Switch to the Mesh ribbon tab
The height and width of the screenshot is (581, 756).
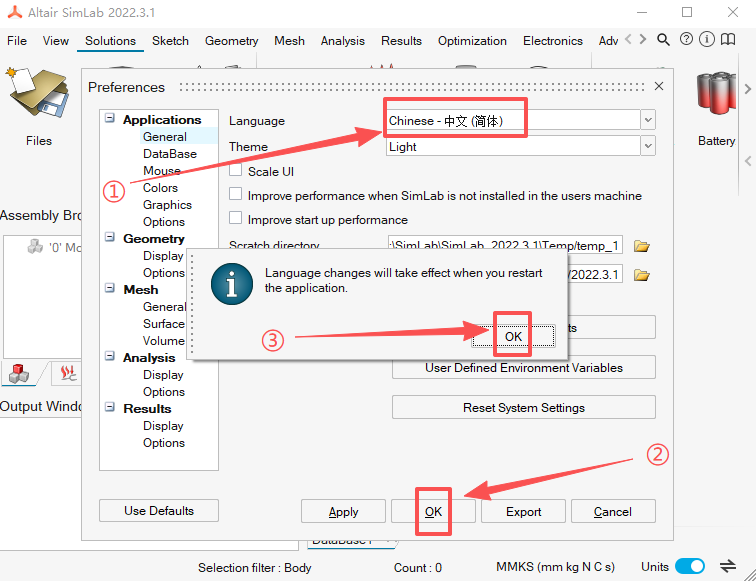click(289, 41)
